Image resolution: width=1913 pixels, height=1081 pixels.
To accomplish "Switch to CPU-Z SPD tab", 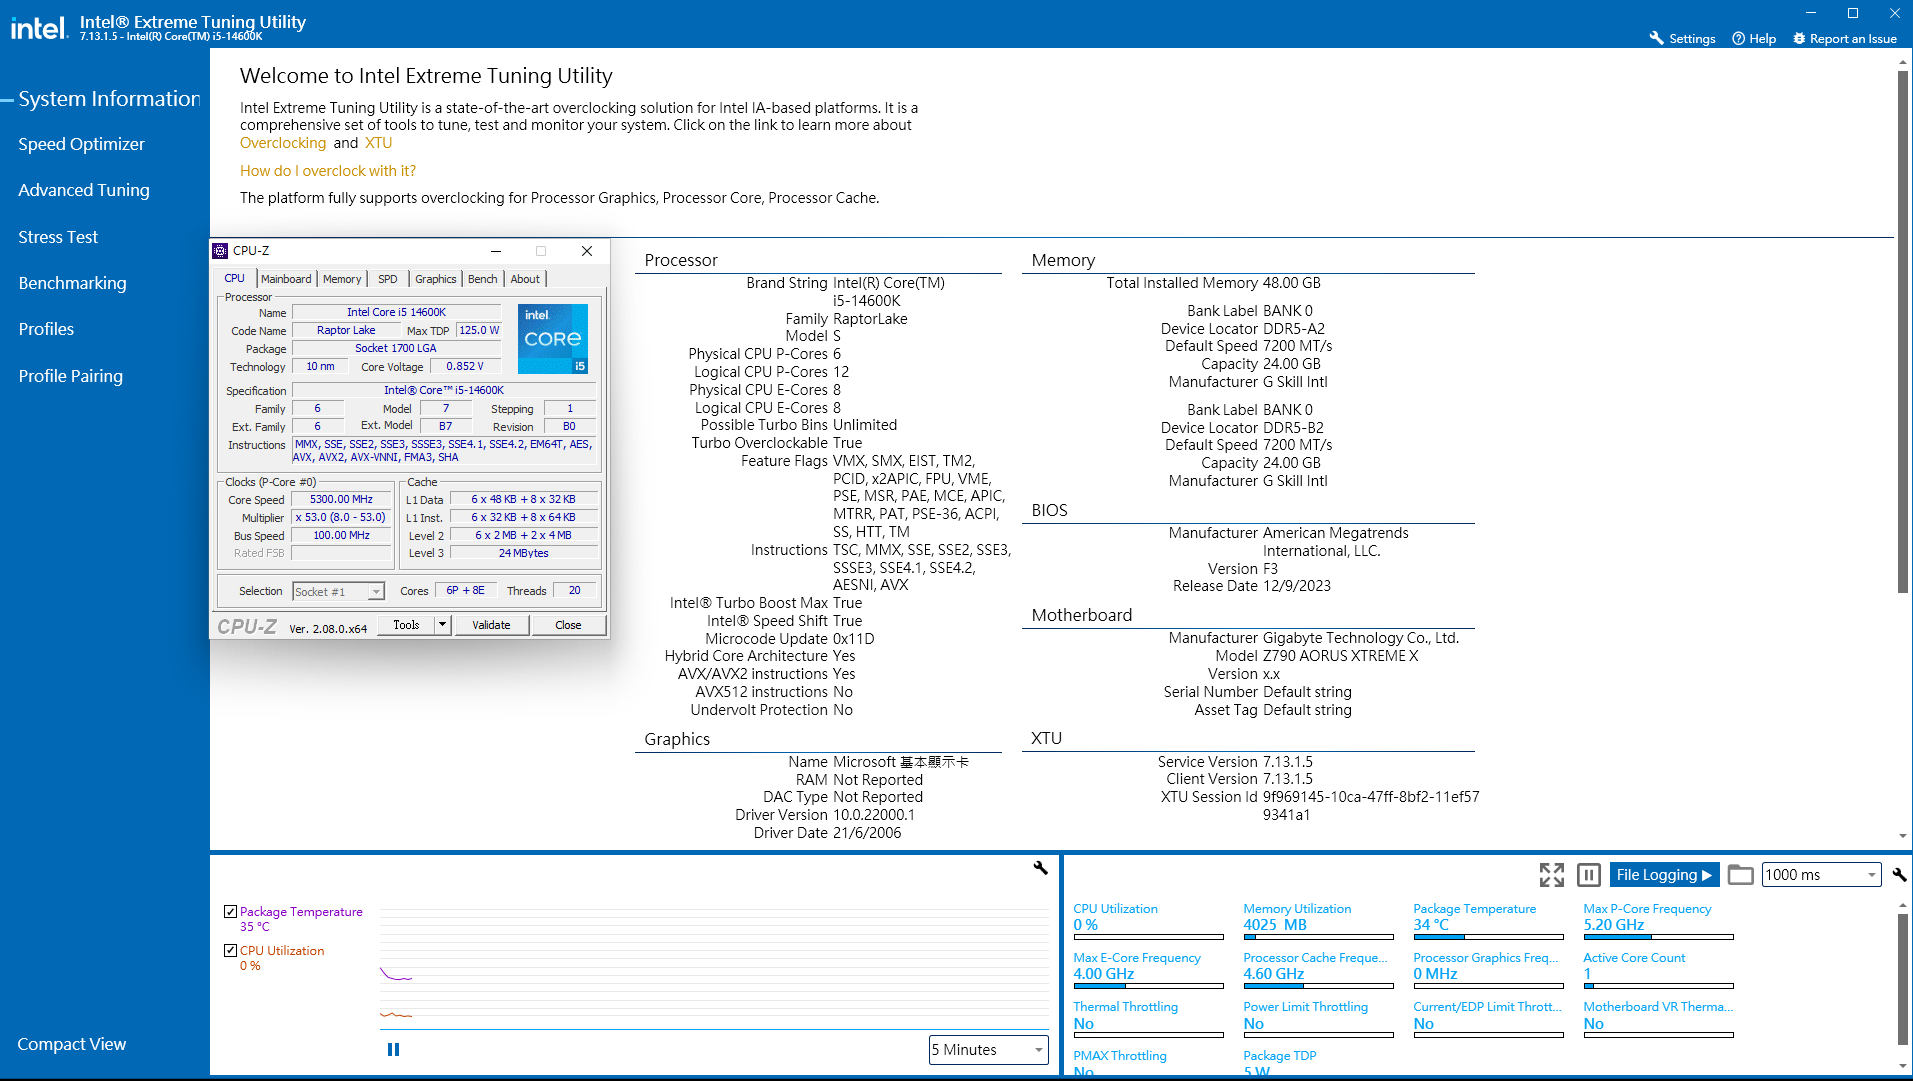I will pos(388,279).
